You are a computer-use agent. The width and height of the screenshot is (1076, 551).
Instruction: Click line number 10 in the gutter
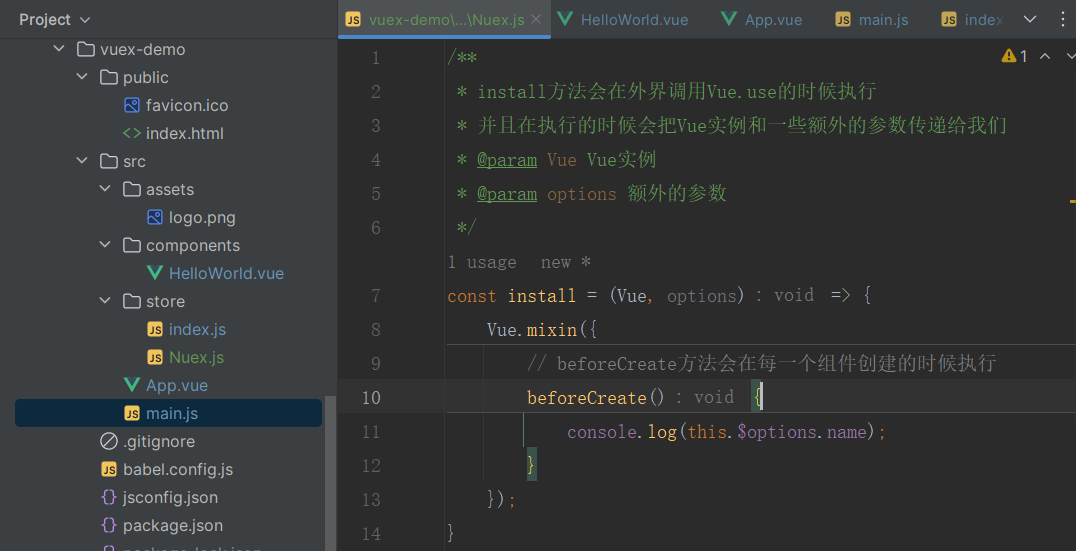(x=371, y=397)
